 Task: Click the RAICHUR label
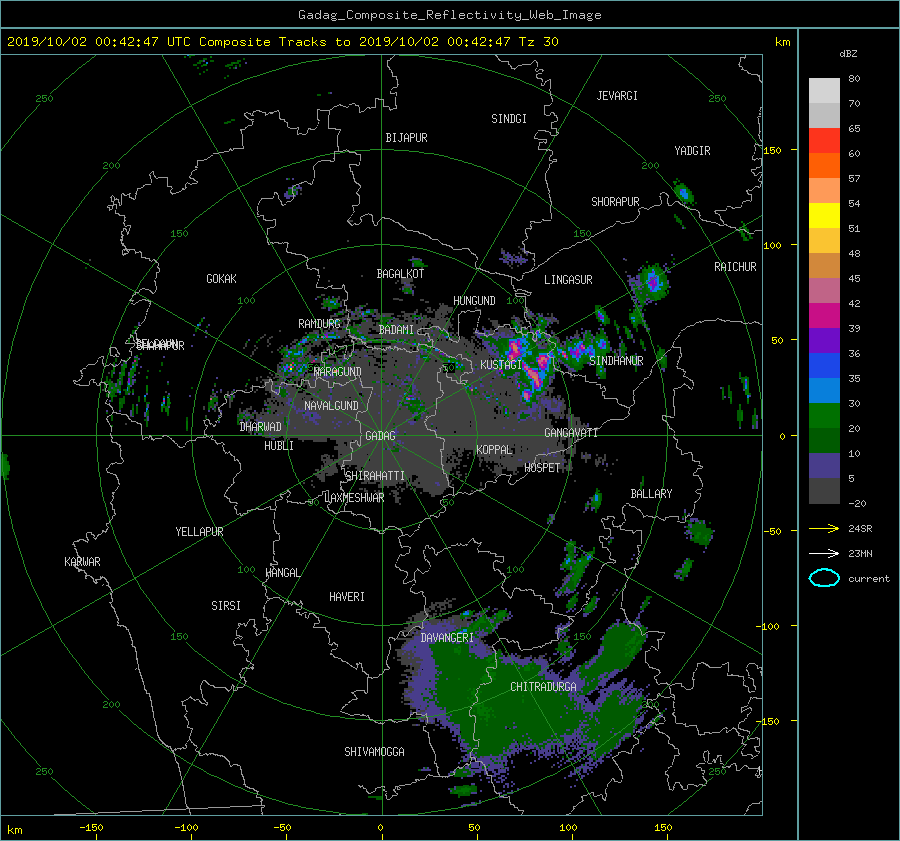pyautogui.click(x=735, y=267)
